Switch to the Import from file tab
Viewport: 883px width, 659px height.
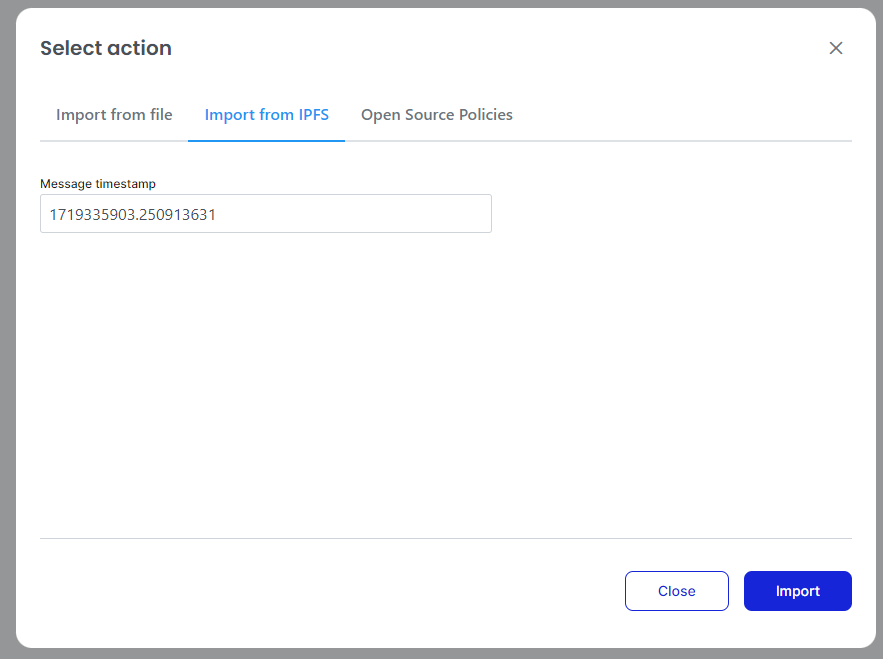click(x=114, y=115)
